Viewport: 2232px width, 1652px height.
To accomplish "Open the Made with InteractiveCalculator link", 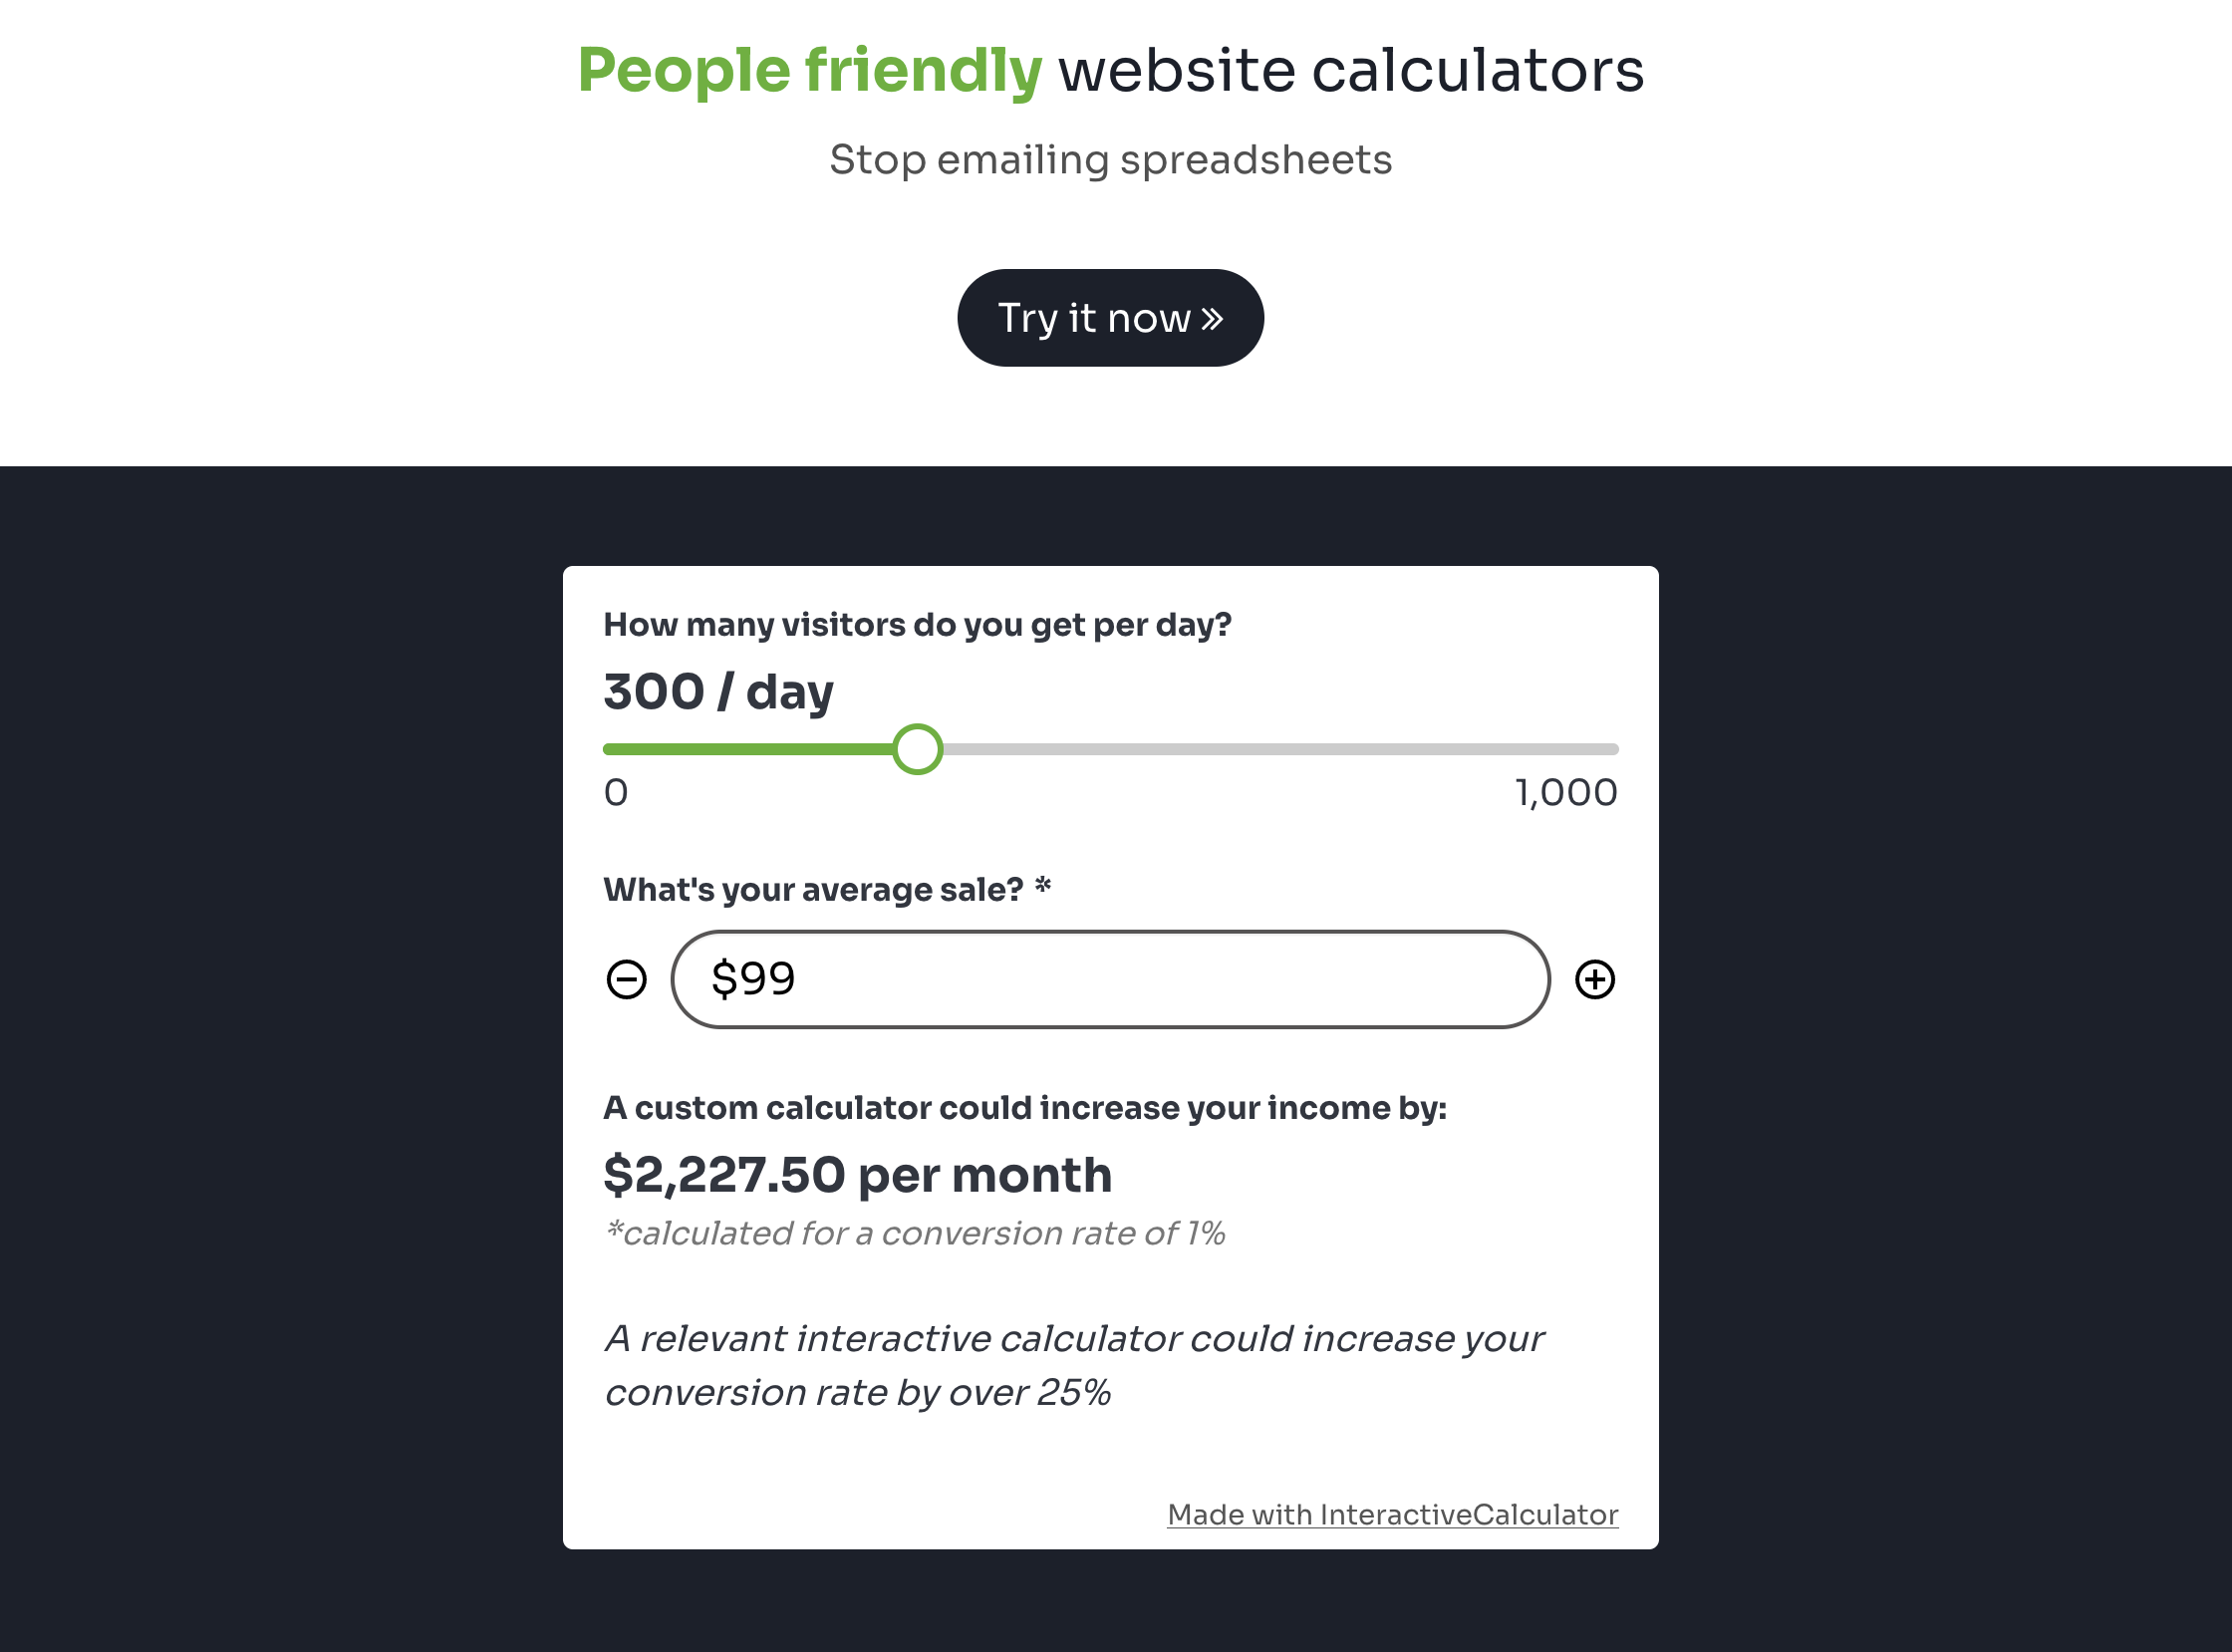I will (1393, 1513).
